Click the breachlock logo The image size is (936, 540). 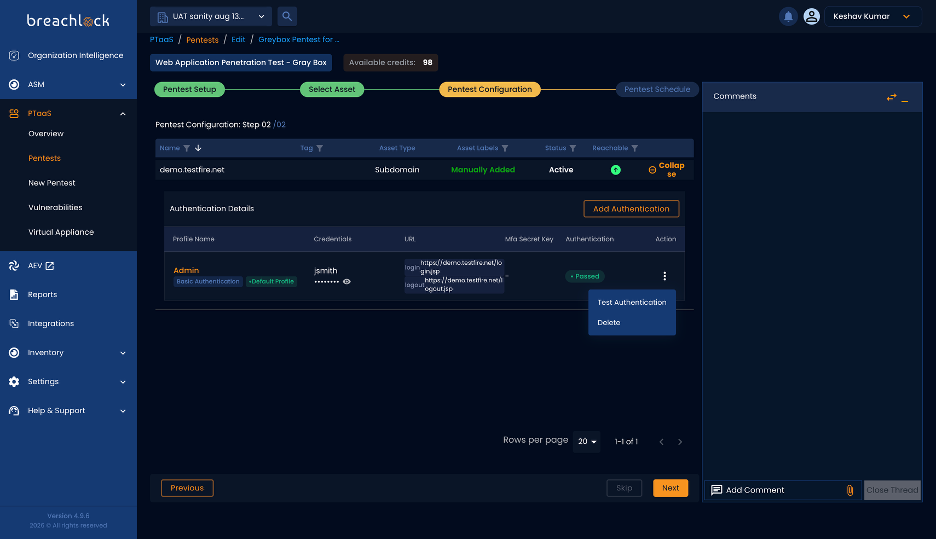click(x=68, y=21)
